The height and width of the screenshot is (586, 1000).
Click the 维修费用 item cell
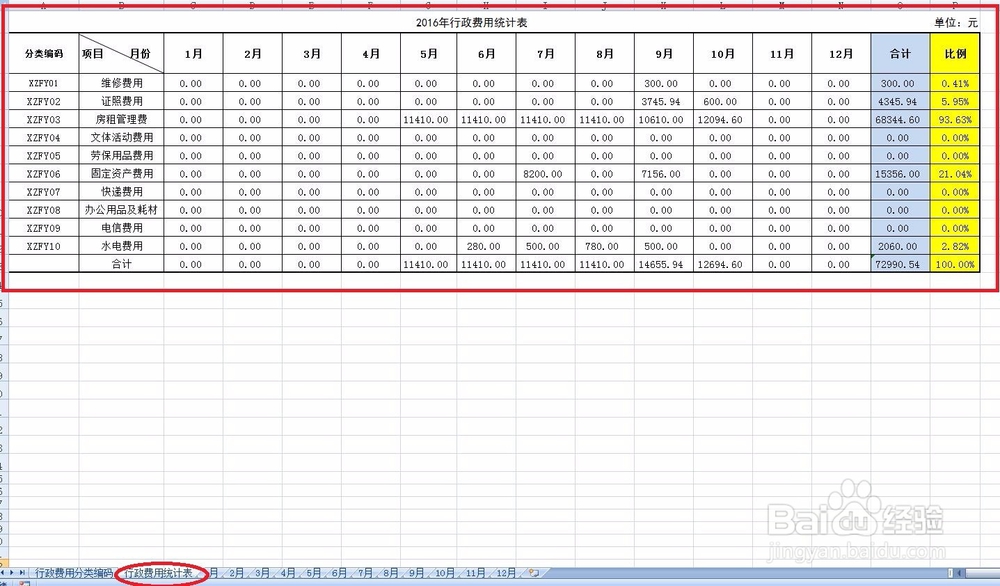pyautogui.click(x=121, y=83)
